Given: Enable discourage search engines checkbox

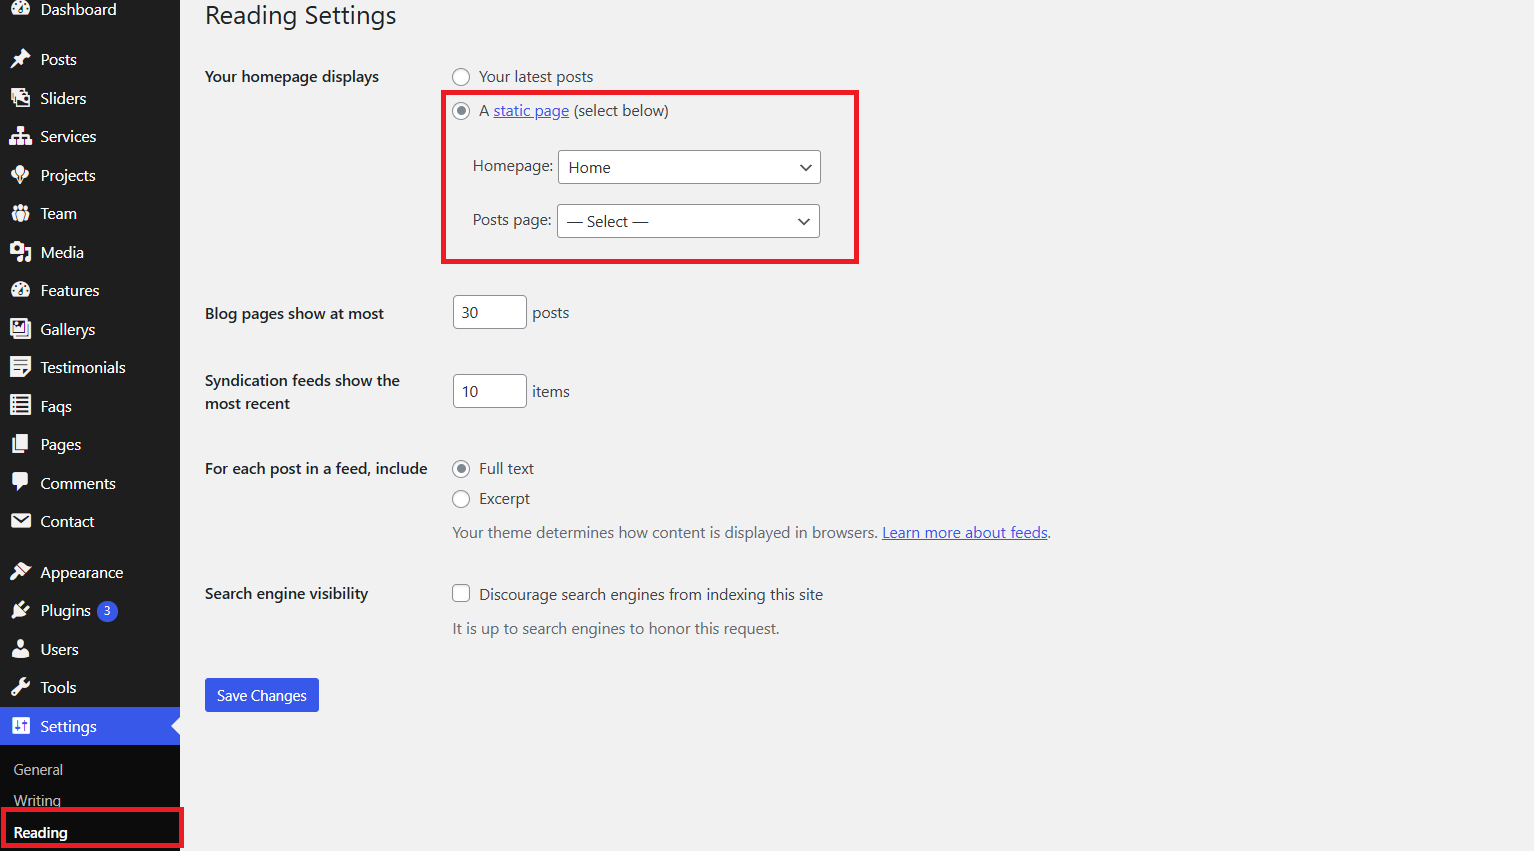Looking at the screenshot, I should tap(461, 594).
